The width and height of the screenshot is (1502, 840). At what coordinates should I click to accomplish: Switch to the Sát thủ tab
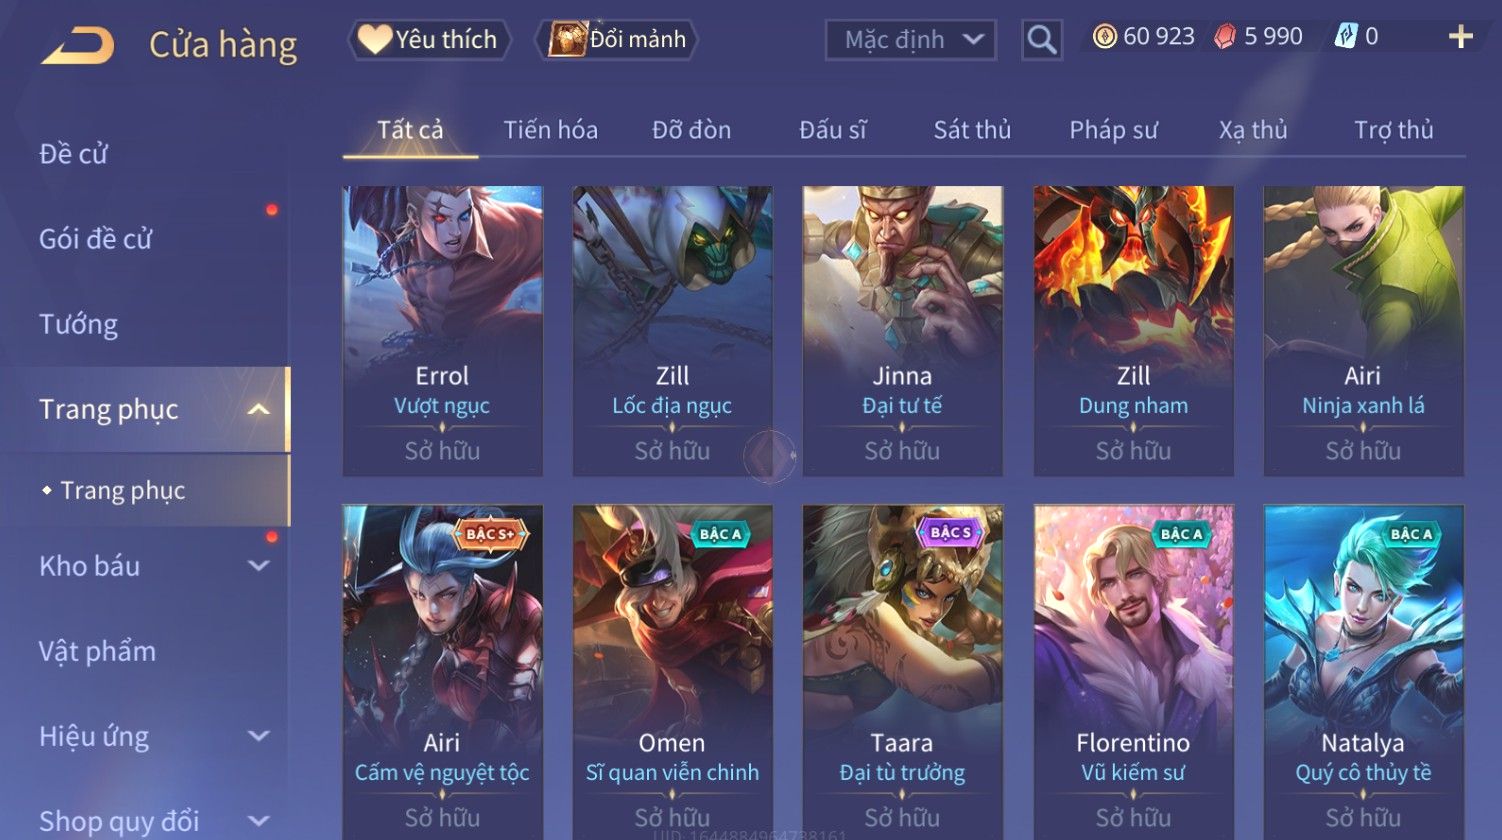(x=972, y=130)
